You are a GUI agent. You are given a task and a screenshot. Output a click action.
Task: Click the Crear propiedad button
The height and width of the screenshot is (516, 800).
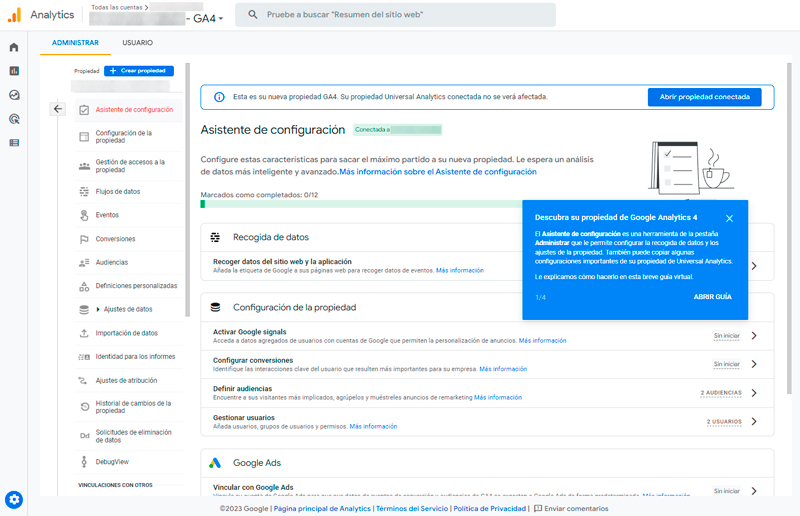point(139,71)
